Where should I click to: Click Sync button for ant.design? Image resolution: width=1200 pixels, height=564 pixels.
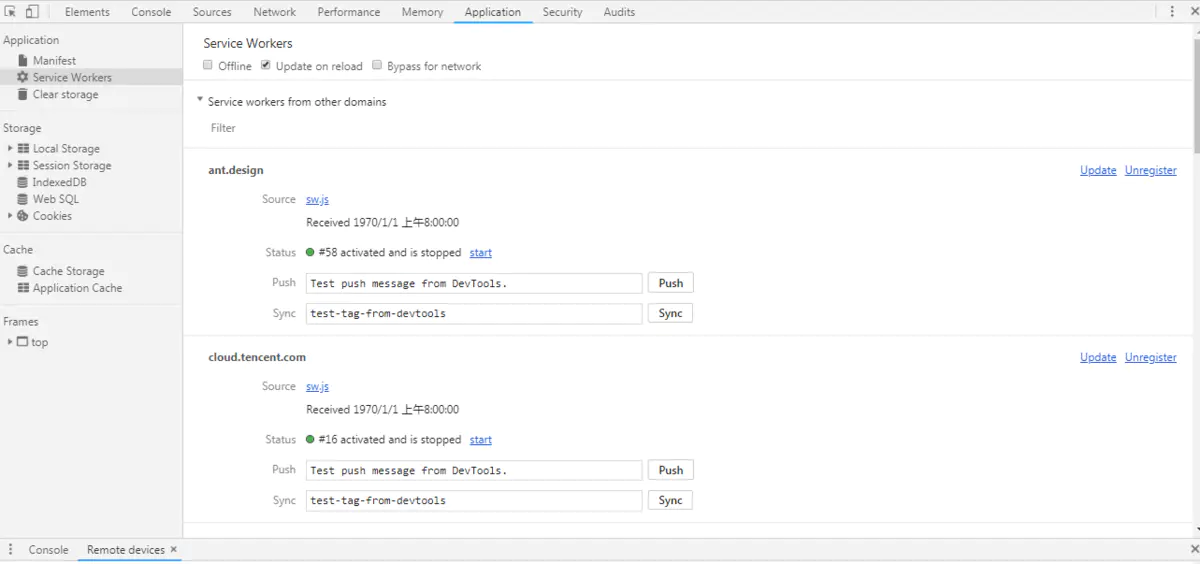coord(671,313)
